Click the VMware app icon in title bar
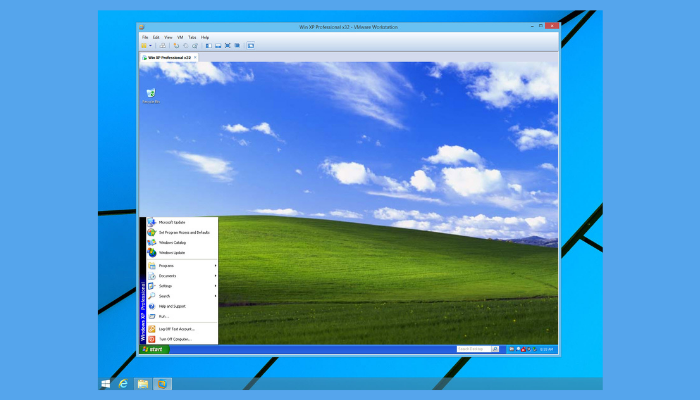The image size is (700, 400). (x=142, y=27)
